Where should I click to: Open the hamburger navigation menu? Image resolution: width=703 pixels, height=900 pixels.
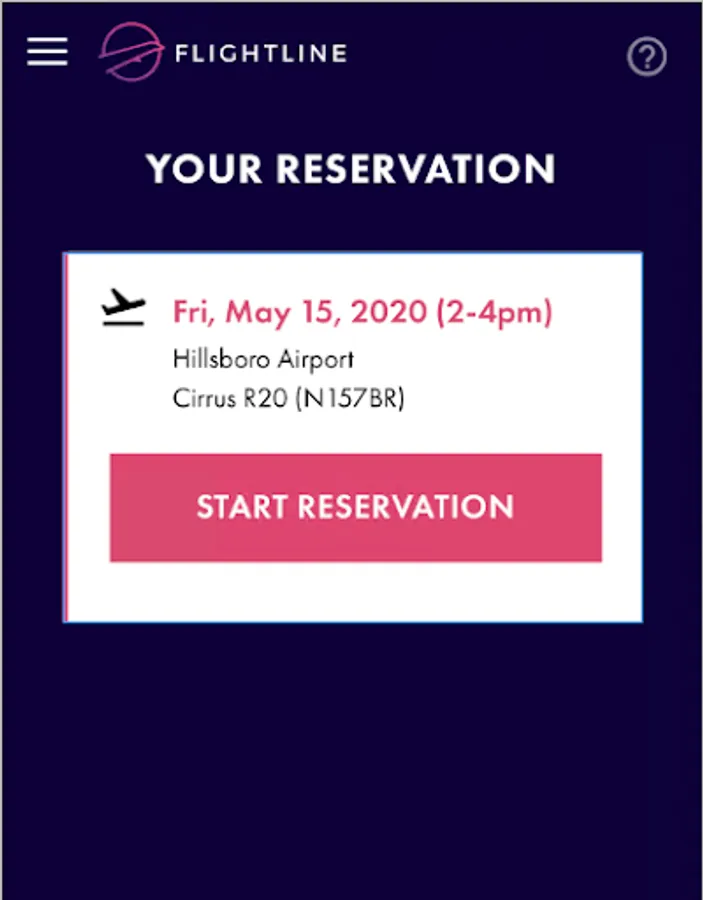click(x=47, y=52)
